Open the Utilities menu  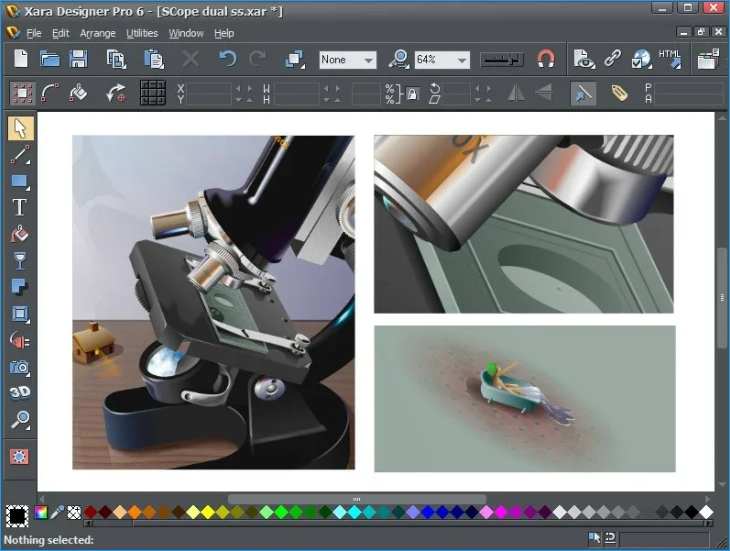click(142, 33)
